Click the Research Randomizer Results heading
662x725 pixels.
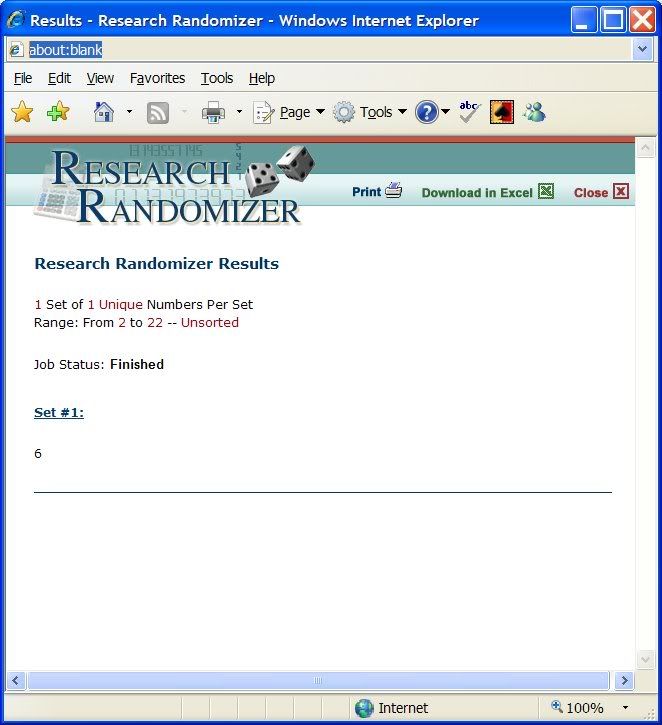(157, 264)
